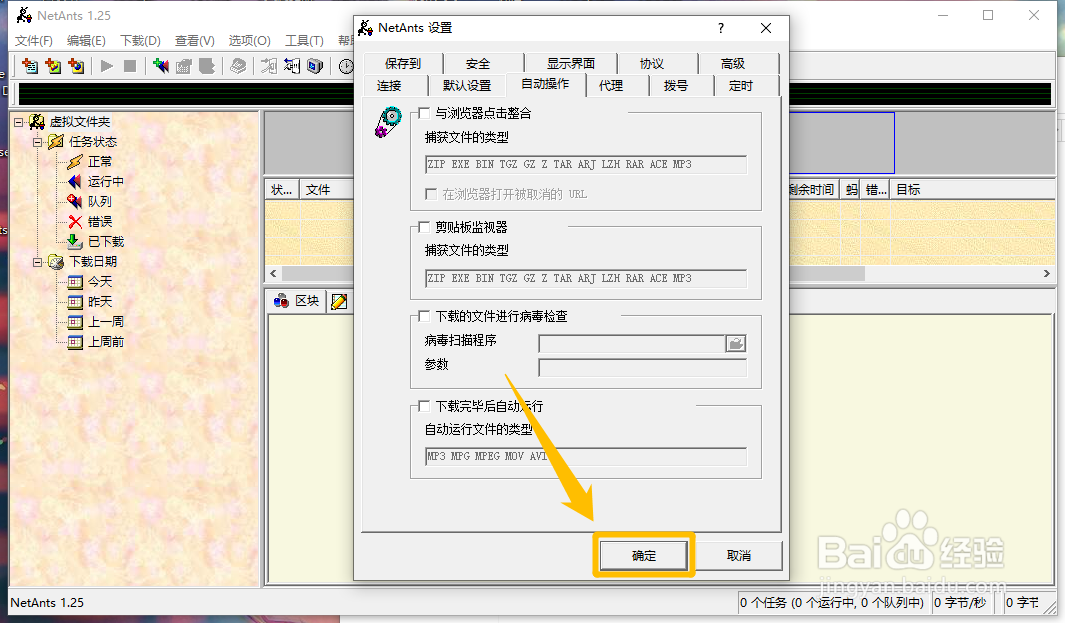Open the 选项(O) menu
The width and height of the screenshot is (1065, 623).
pos(249,41)
